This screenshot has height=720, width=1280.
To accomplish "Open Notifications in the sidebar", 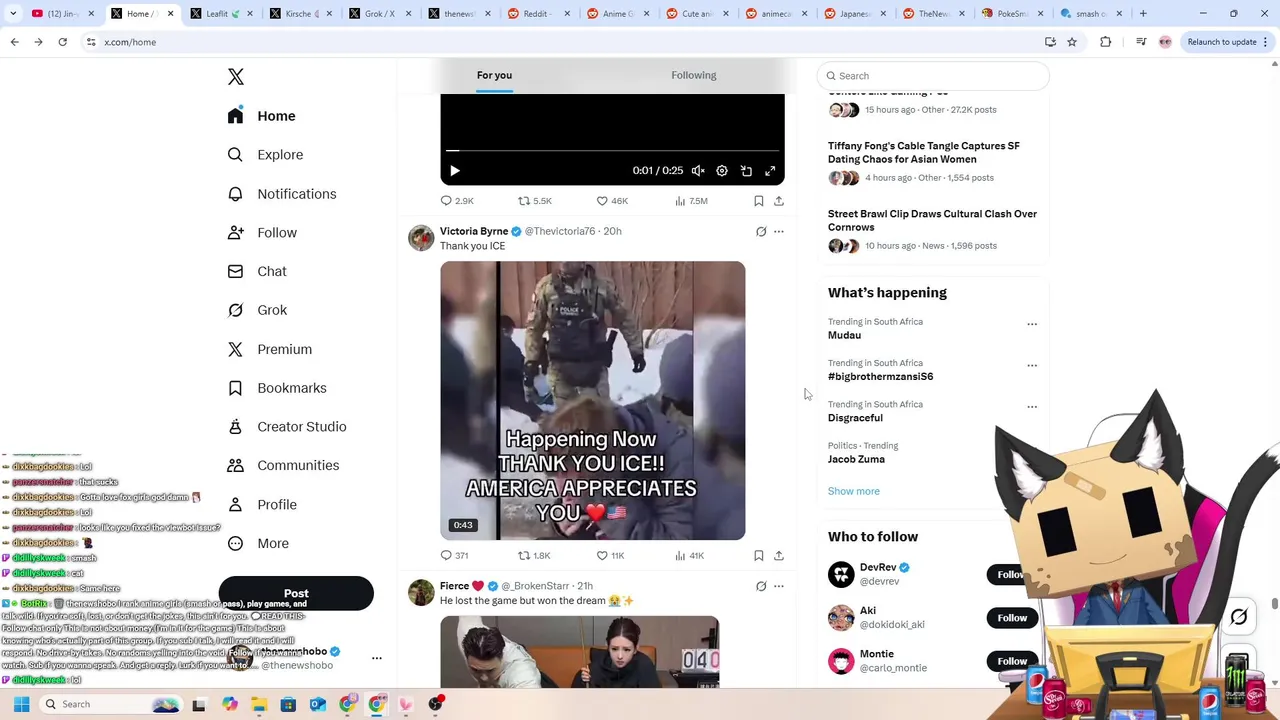I will tap(282, 194).
